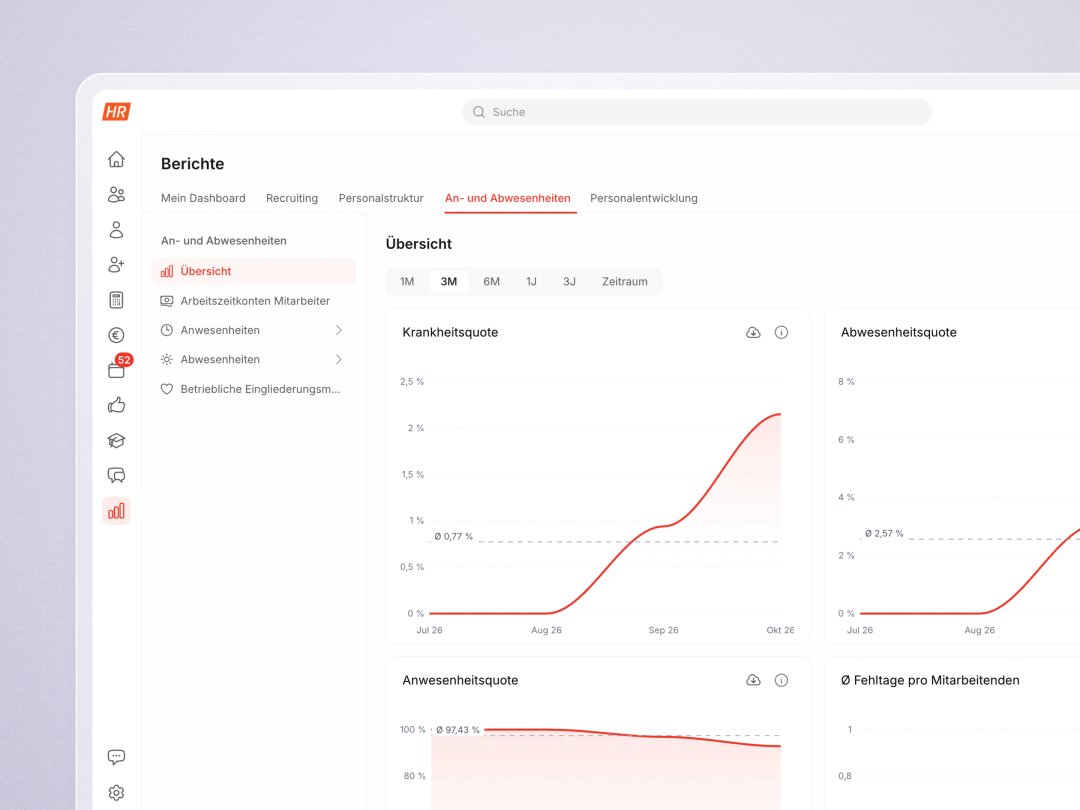Viewport: 1080px width, 810px height.
Task: Select the 1J time range
Action: (531, 282)
